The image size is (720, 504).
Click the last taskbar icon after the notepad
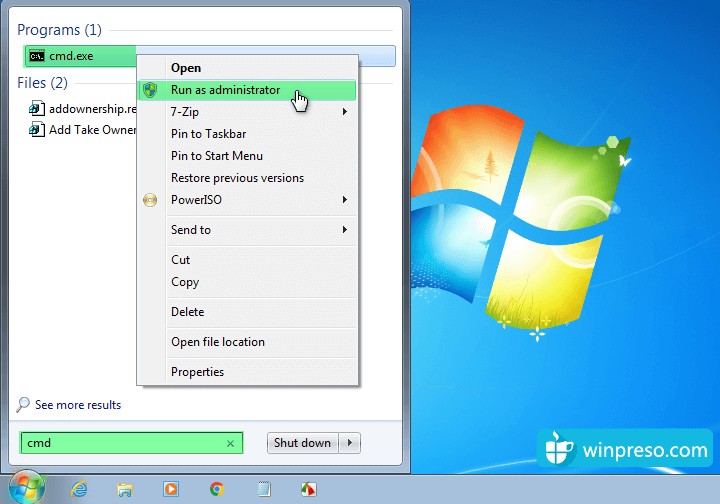coord(308,489)
